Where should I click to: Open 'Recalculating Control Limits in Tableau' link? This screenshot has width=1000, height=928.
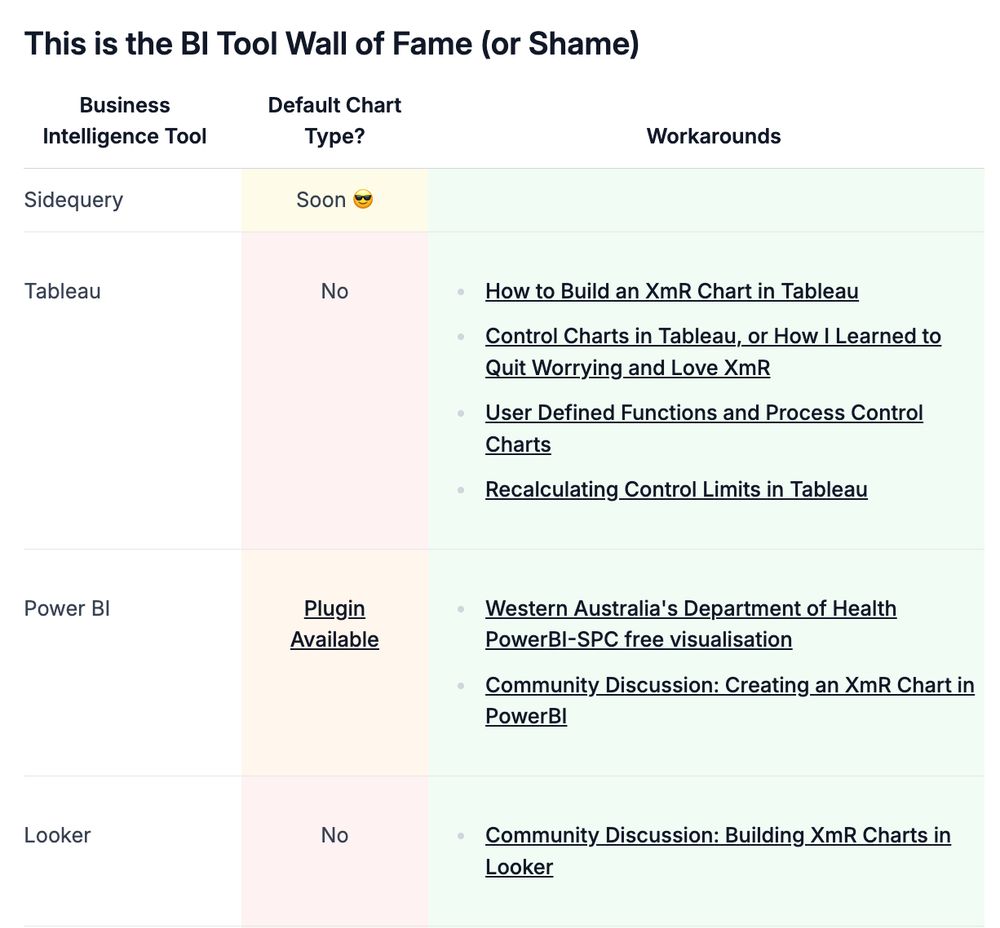point(676,490)
